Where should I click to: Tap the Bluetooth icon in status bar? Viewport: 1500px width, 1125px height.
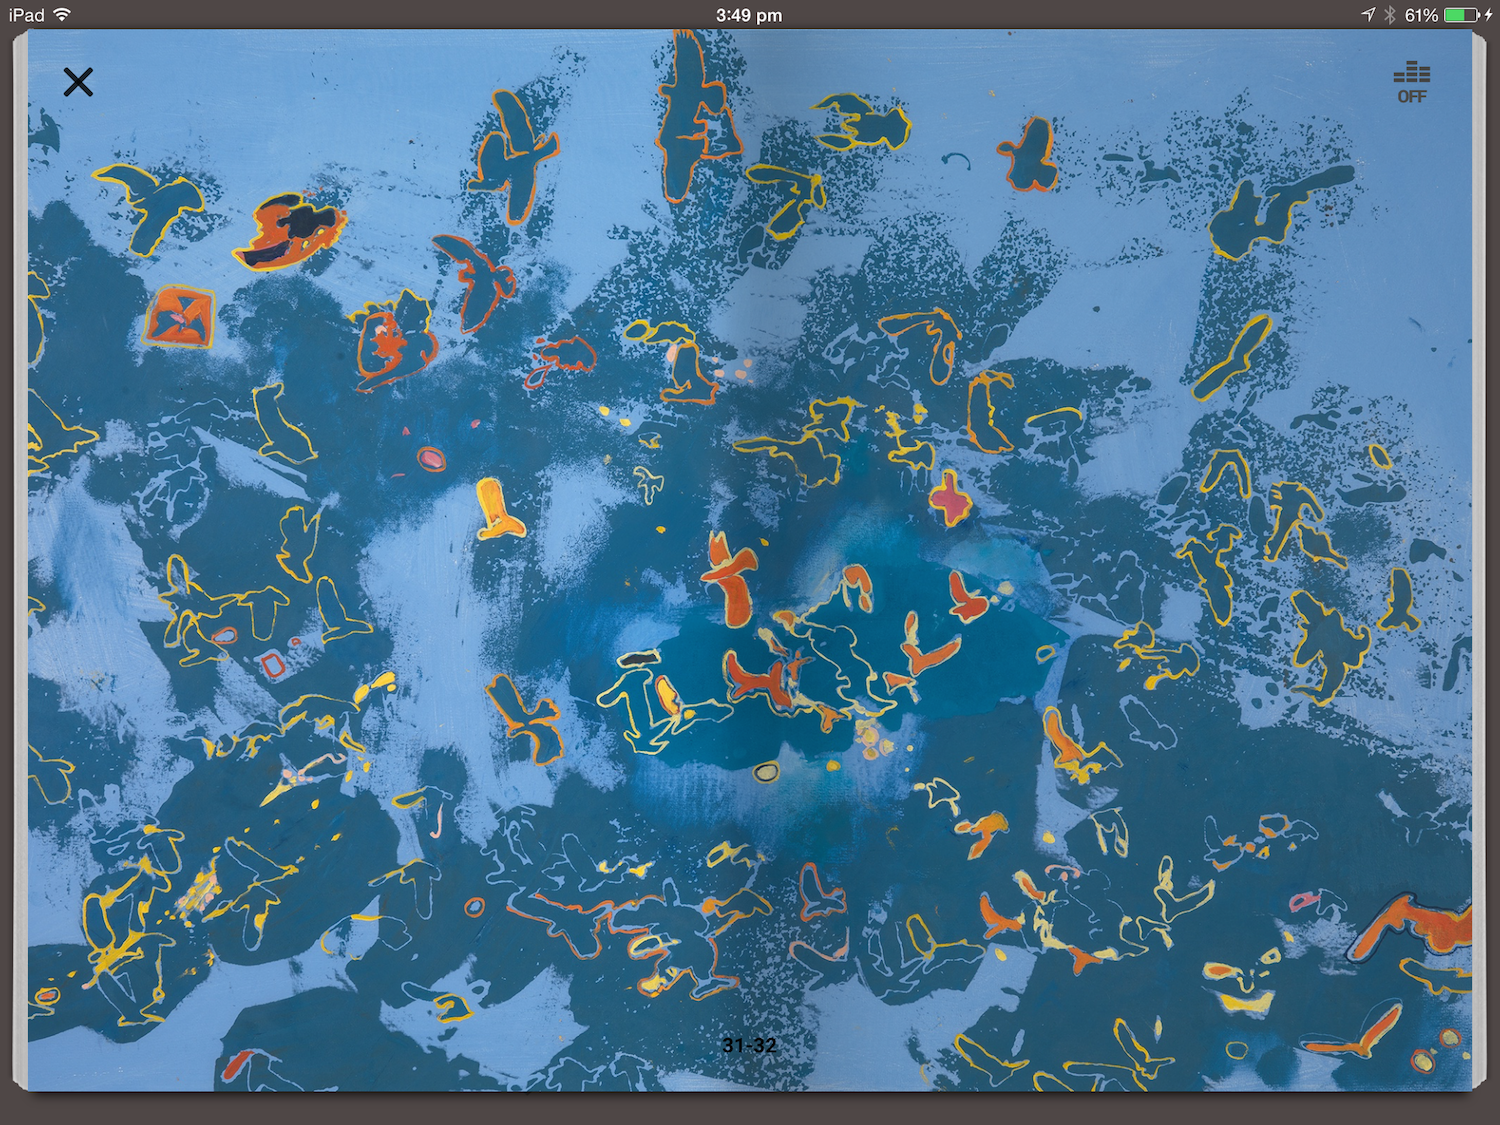(x=1390, y=15)
